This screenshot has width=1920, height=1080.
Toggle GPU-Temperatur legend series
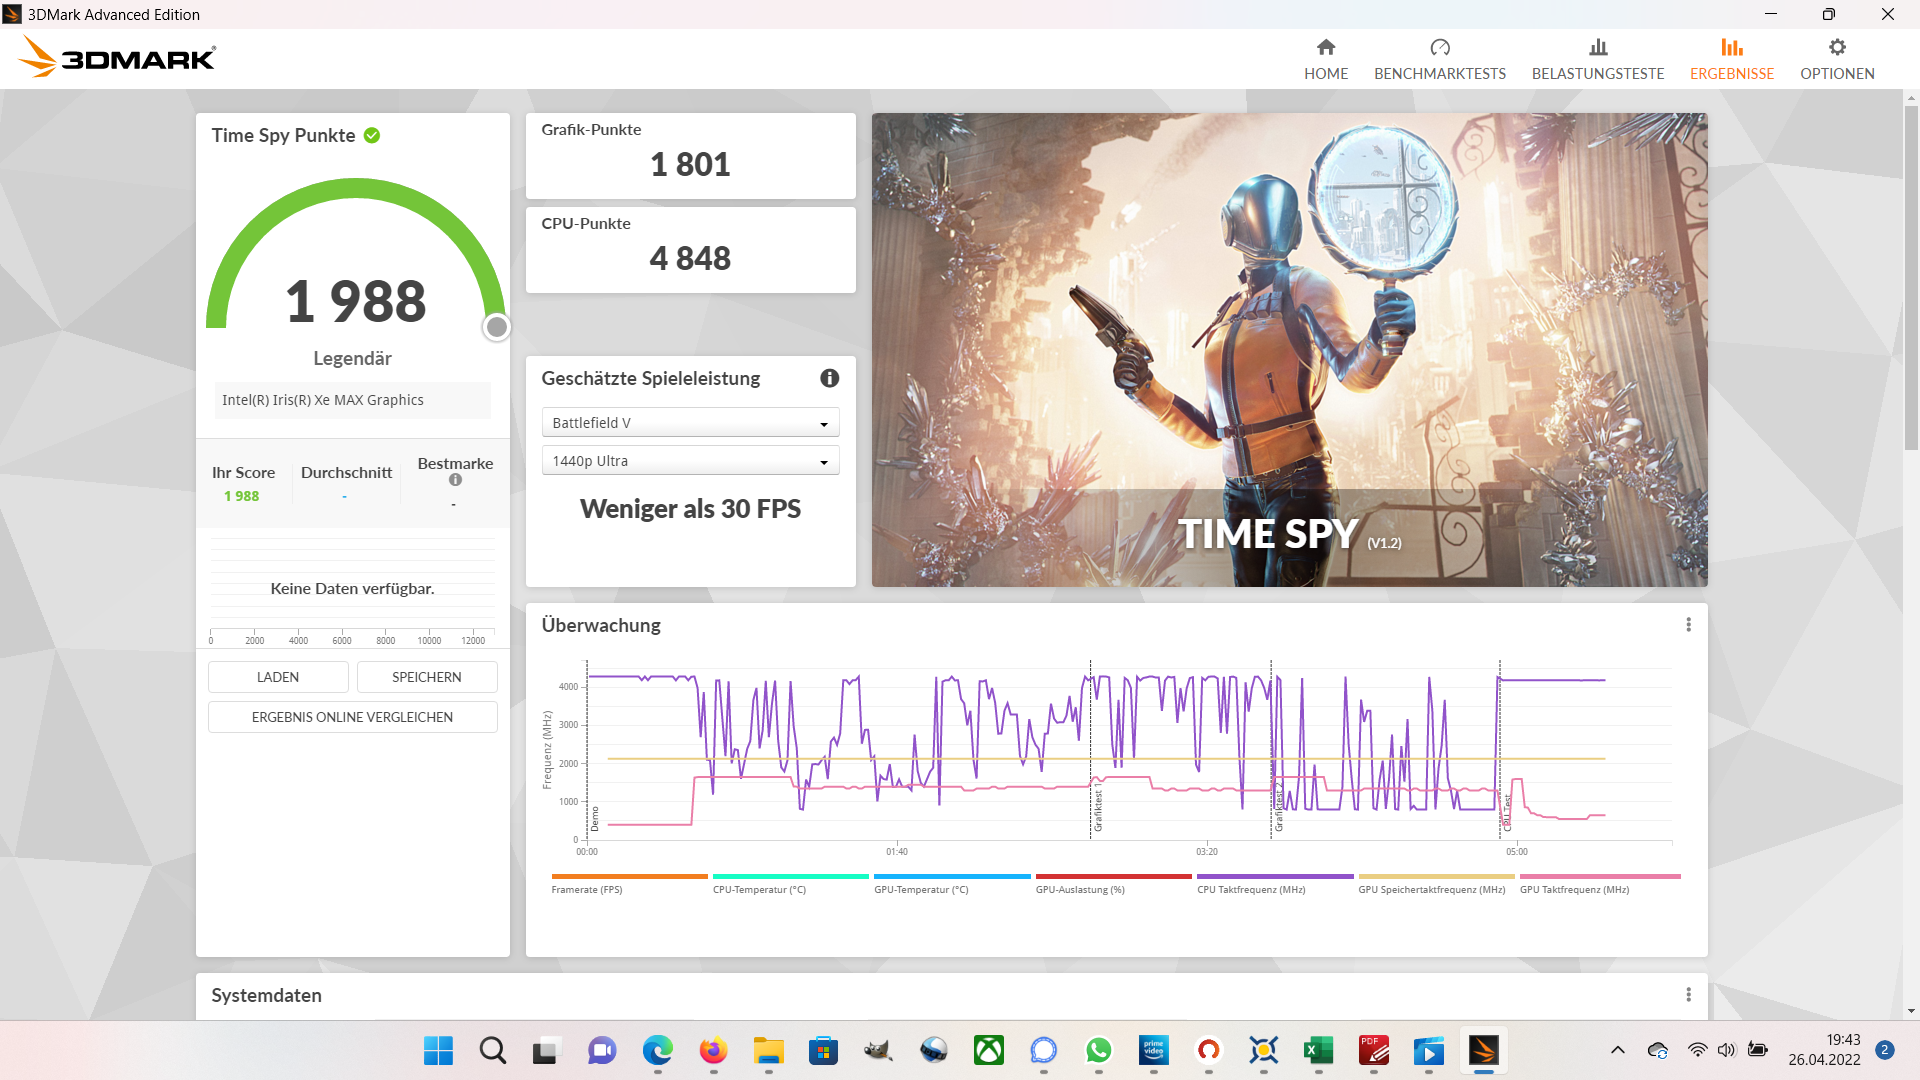921,889
